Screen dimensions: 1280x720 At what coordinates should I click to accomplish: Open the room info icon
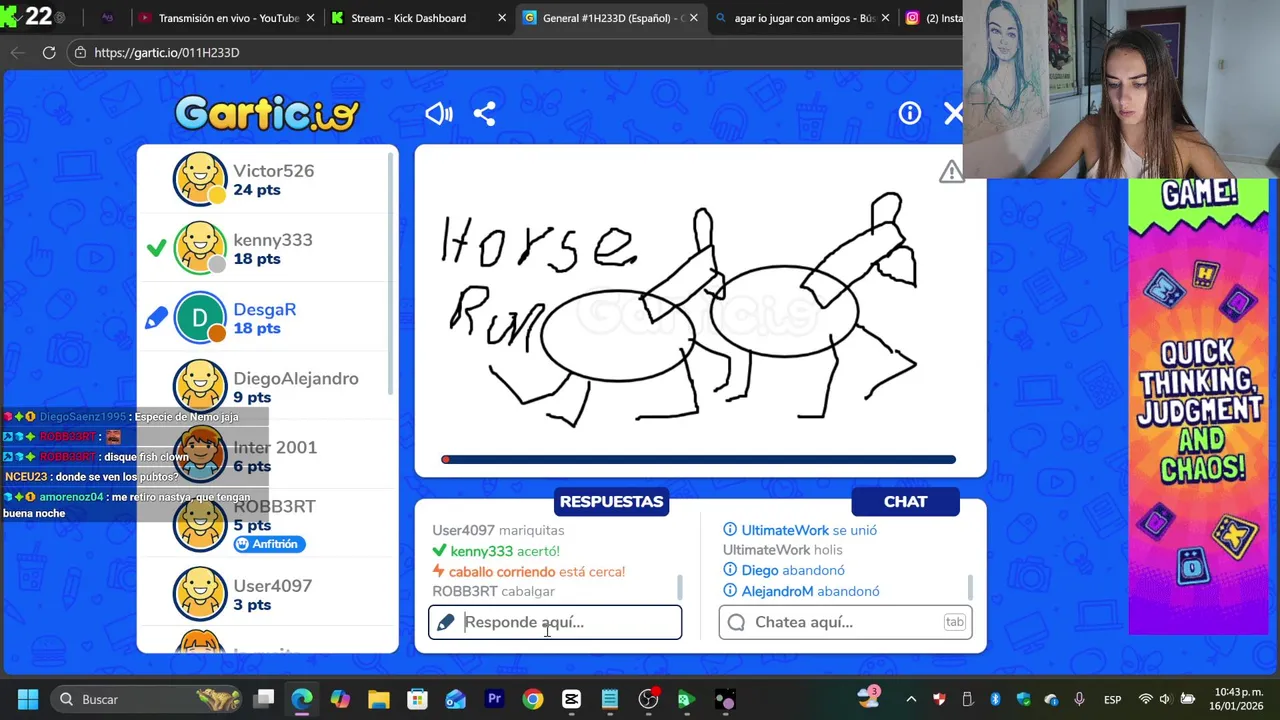tap(909, 113)
